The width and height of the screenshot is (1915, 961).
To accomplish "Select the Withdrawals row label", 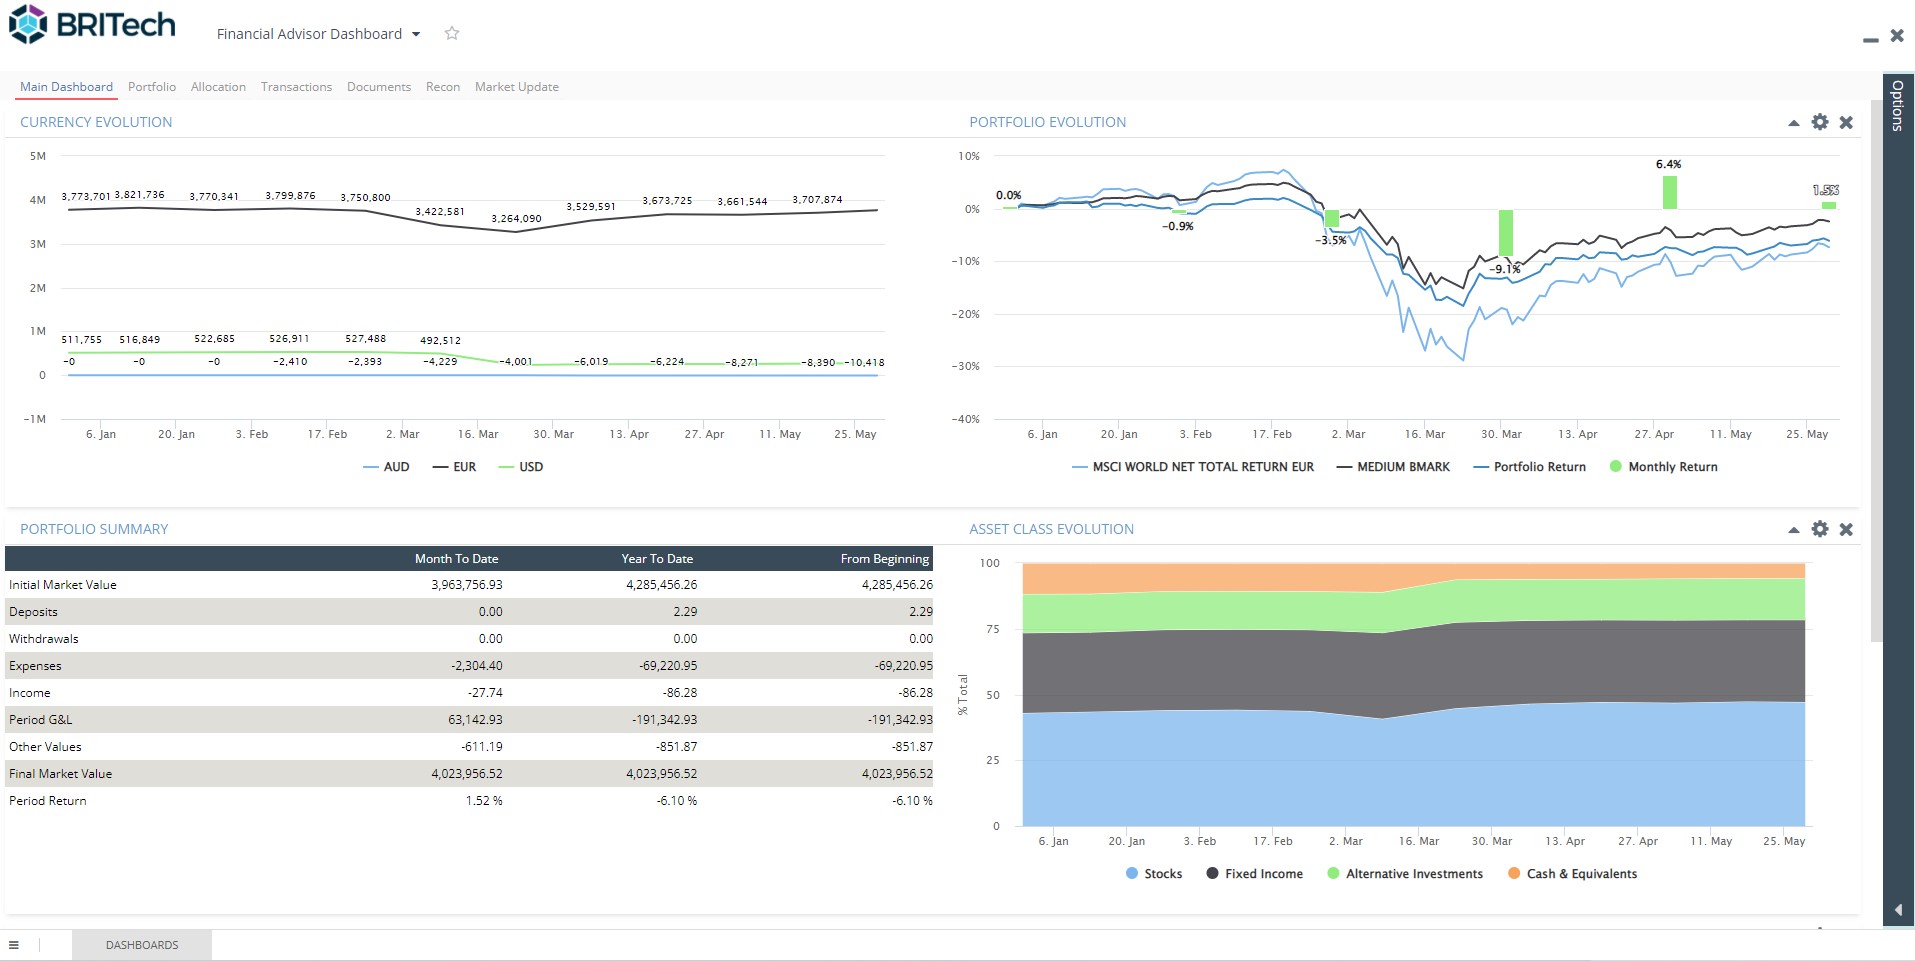I will pyautogui.click(x=44, y=639).
